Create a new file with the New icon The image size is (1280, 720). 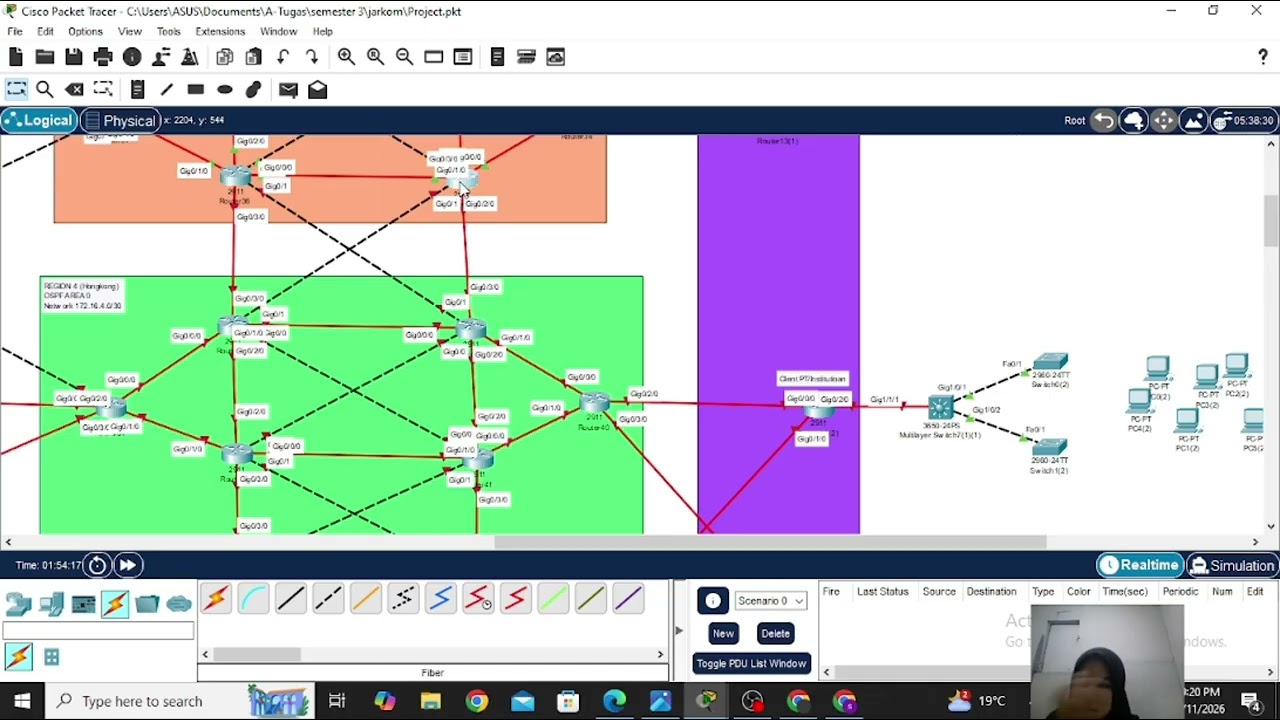[16, 57]
